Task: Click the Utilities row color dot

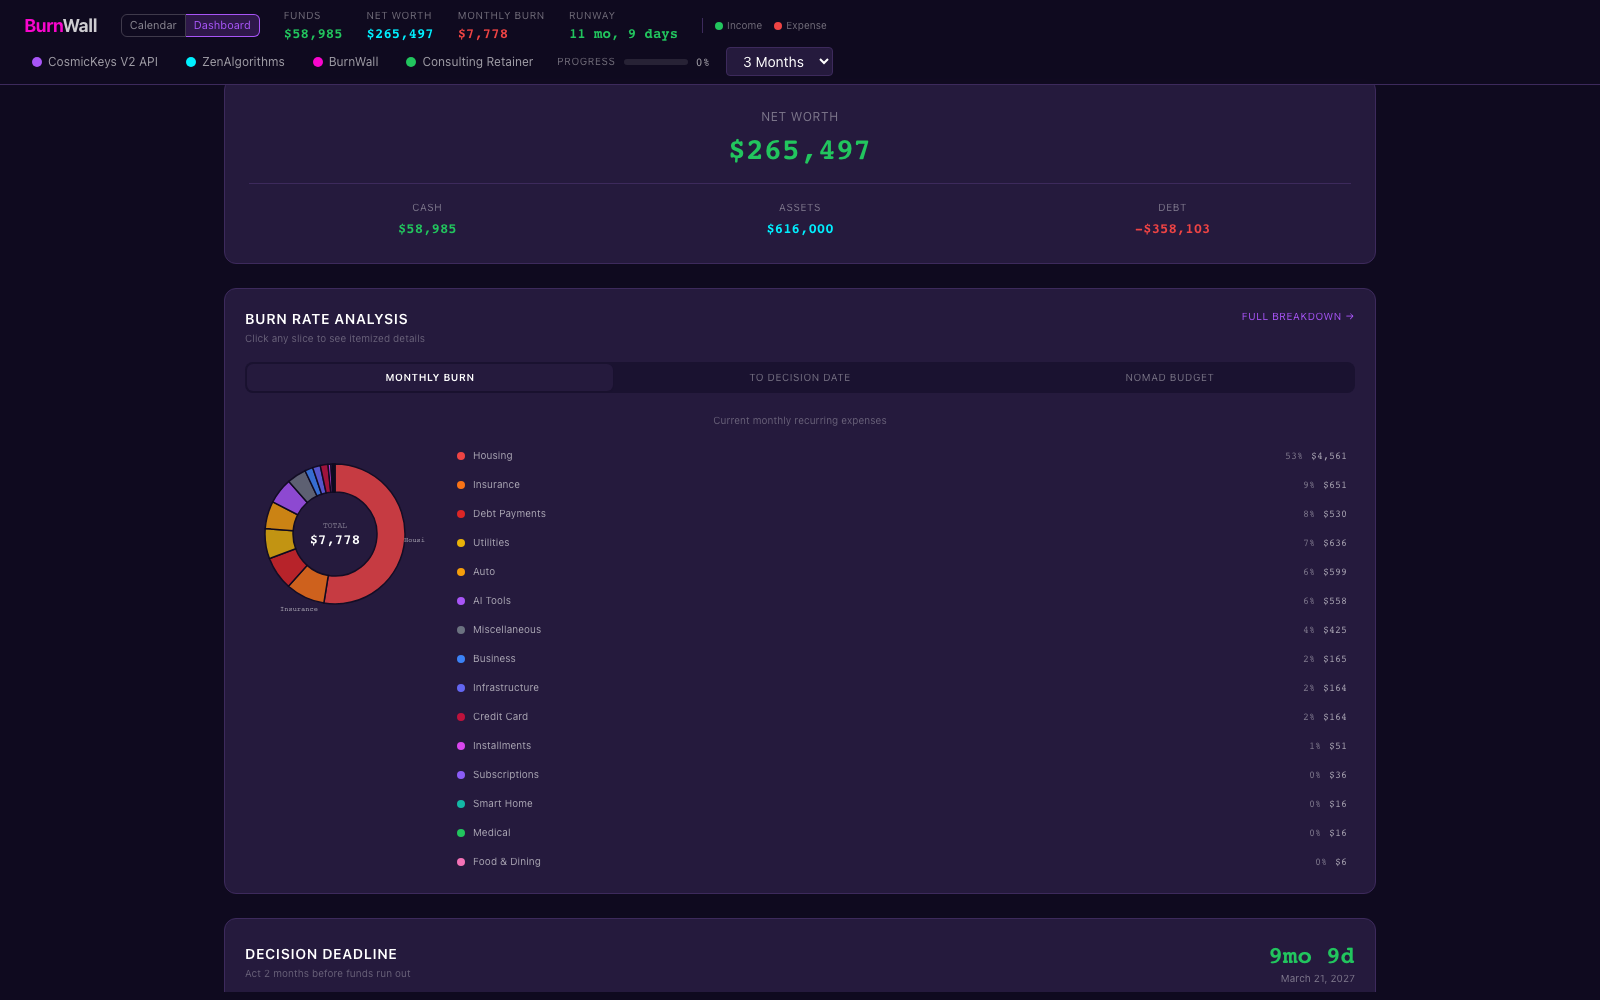Action: coord(461,543)
